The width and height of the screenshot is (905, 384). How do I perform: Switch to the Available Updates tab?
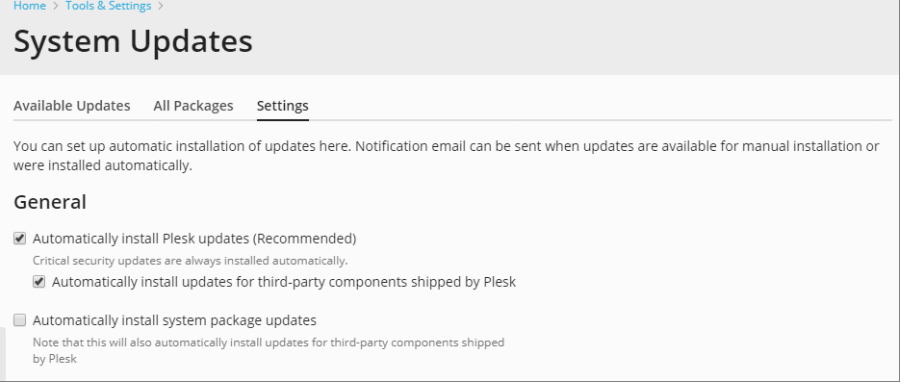(x=72, y=106)
